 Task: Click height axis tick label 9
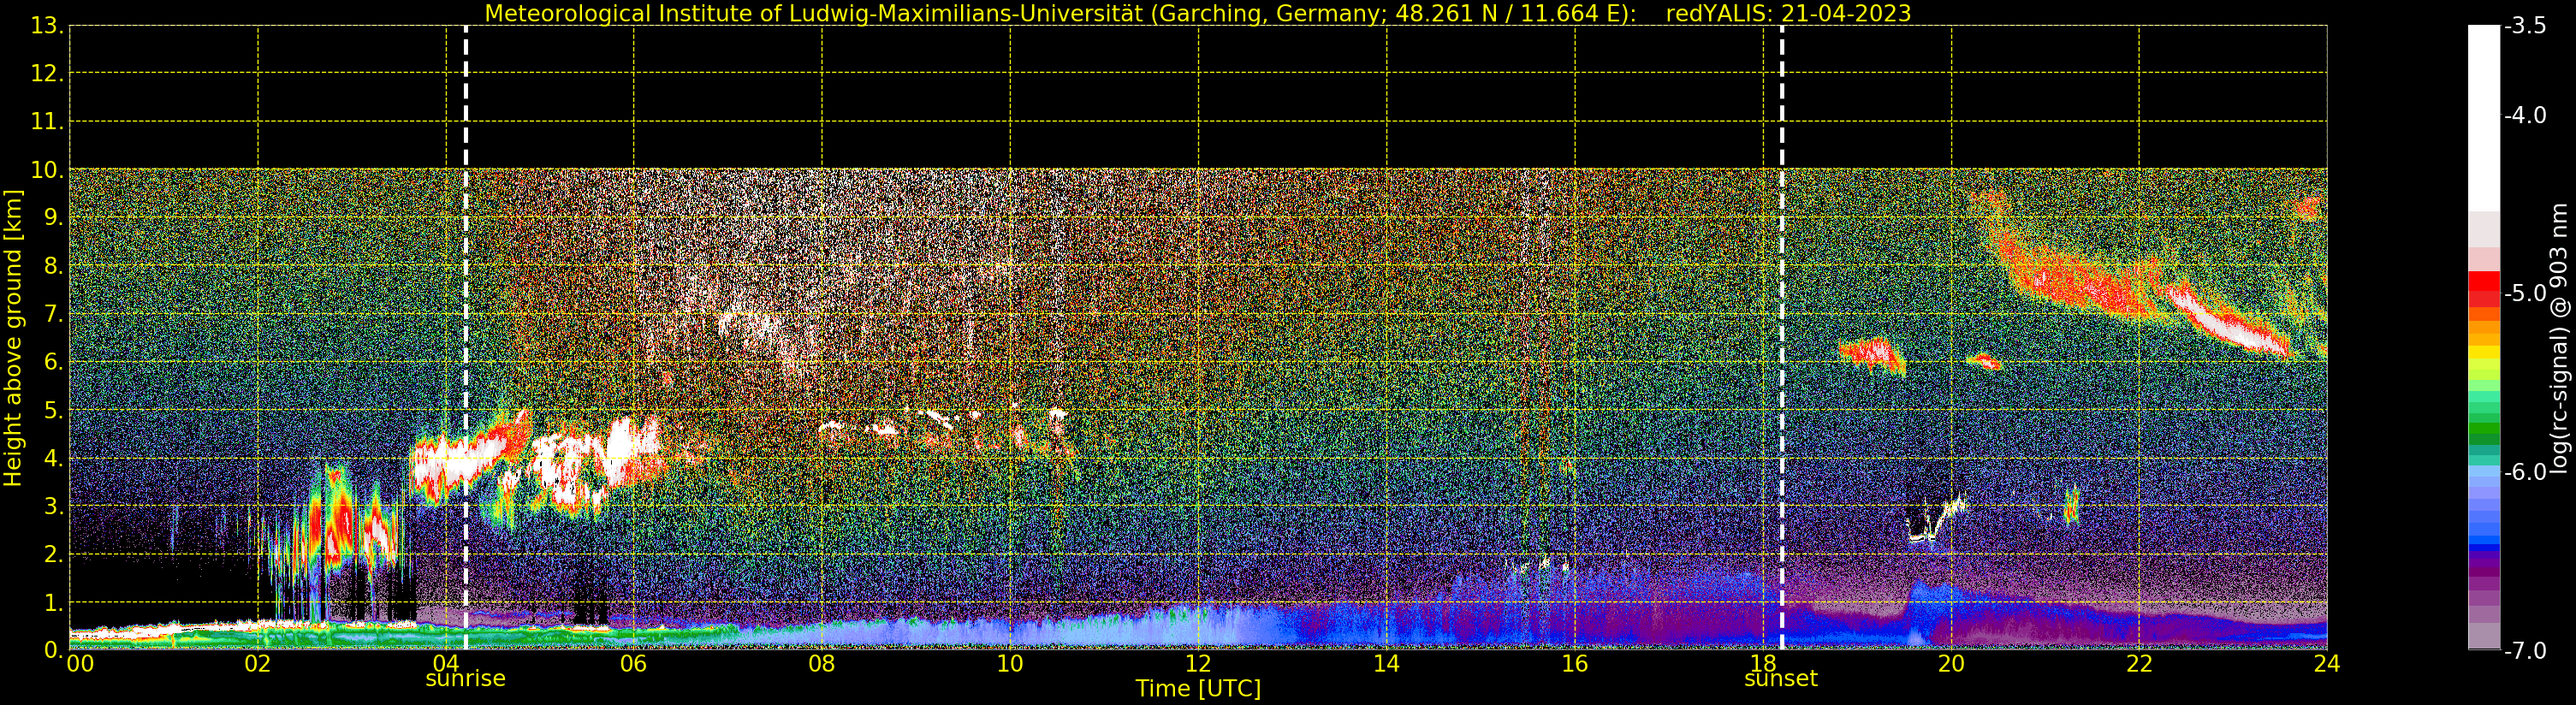click(x=52, y=218)
